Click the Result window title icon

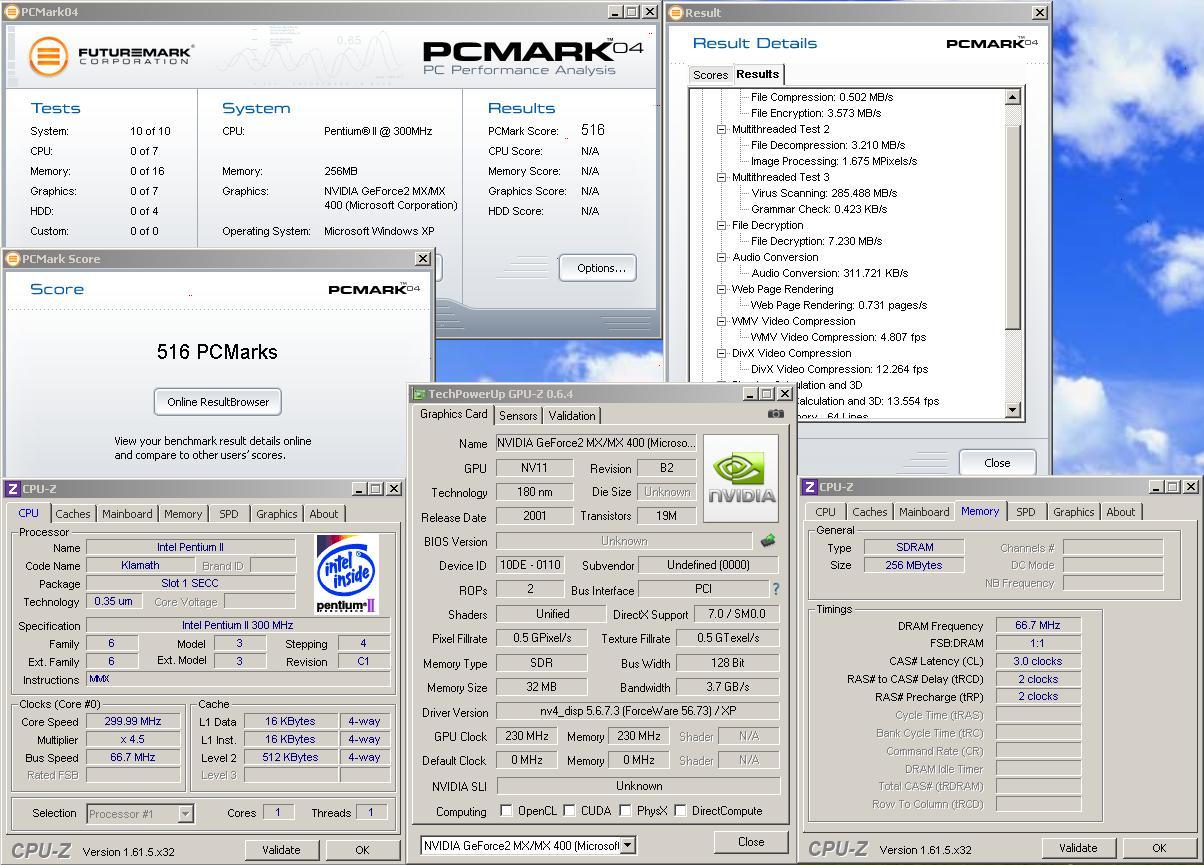point(674,13)
